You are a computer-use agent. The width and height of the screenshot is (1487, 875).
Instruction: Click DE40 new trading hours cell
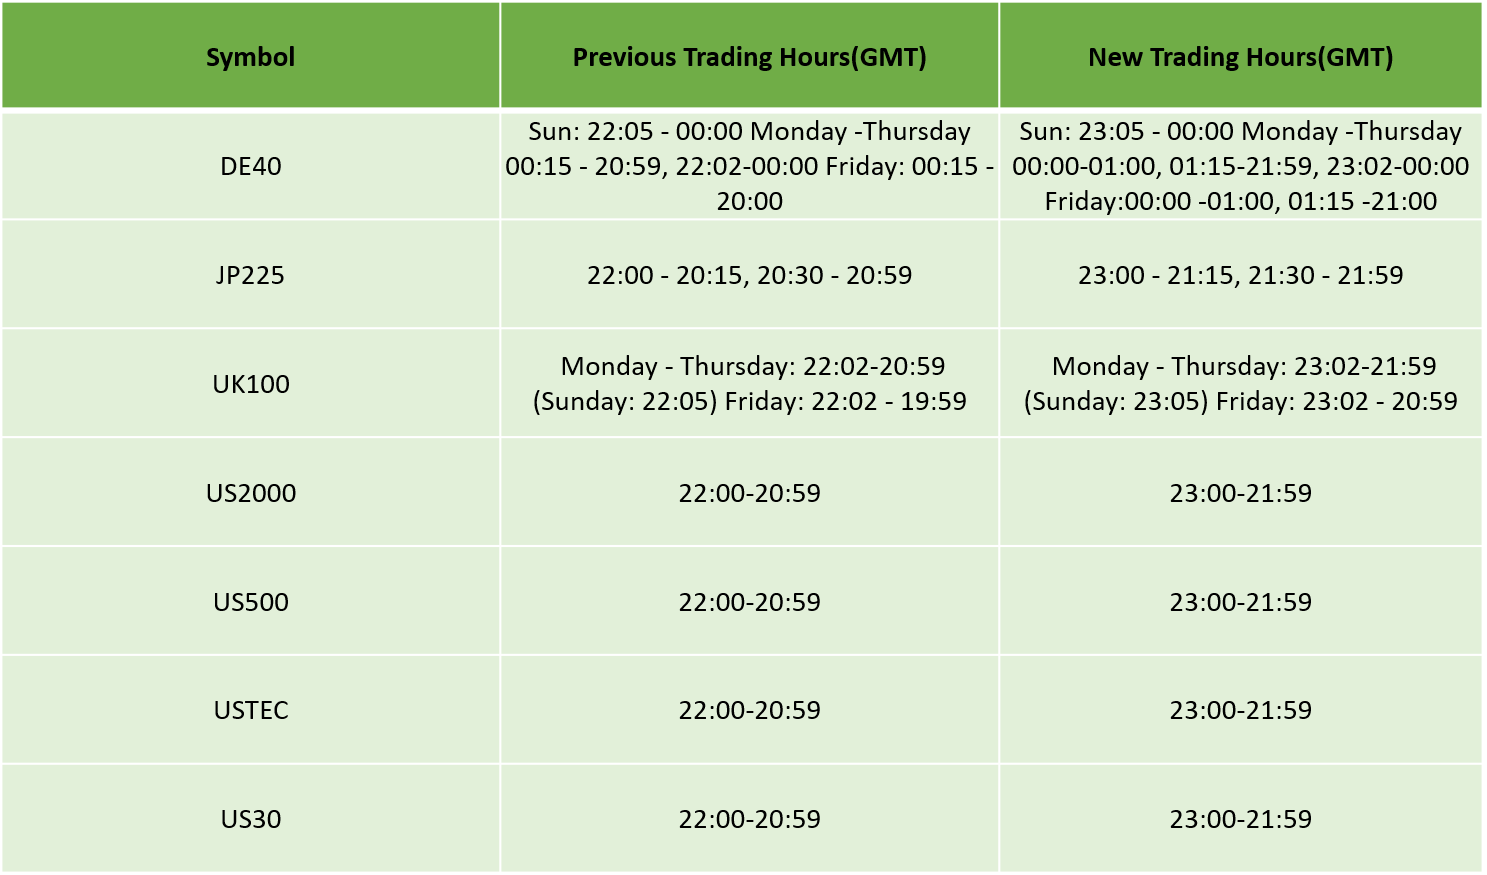[1240, 166]
